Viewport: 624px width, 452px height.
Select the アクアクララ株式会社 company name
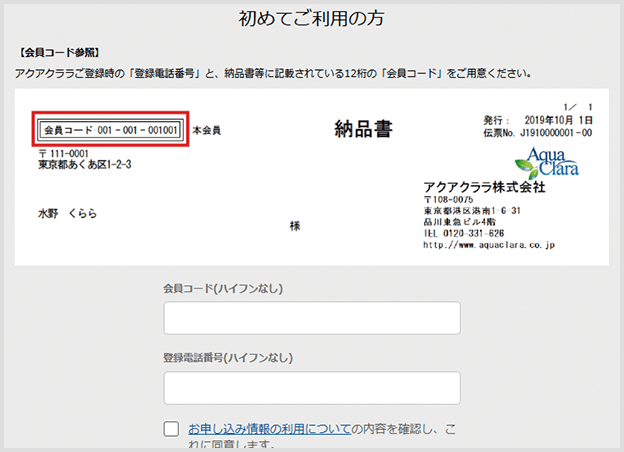(484, 187)
